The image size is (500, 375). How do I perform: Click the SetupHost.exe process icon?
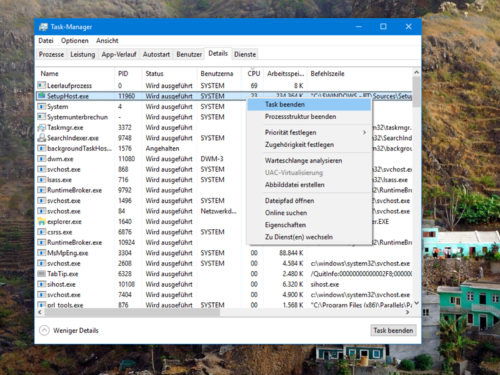point(41,96)
